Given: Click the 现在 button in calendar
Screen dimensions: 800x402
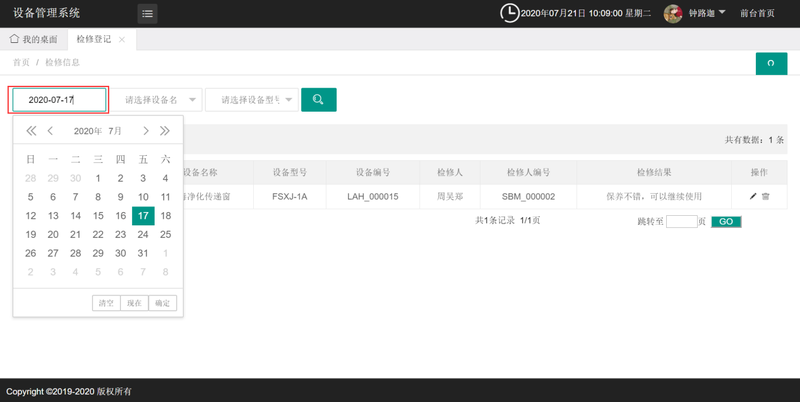Looking at the screenshot, I should (x=134, y=303).
